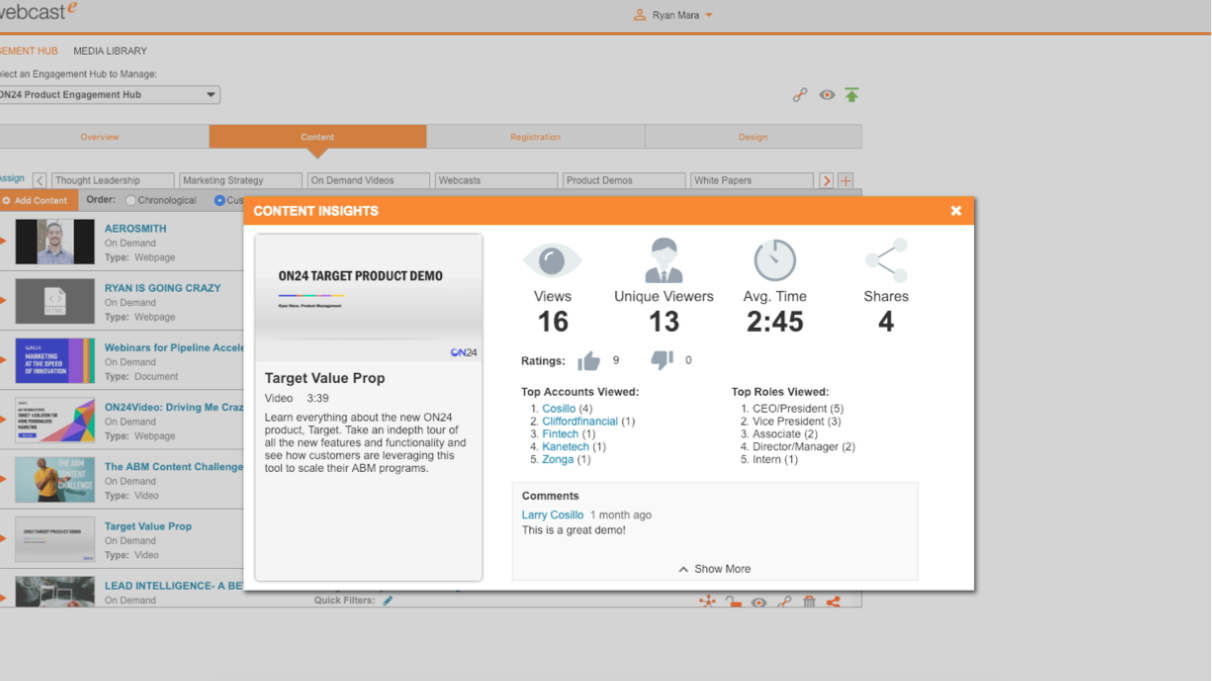Add a new category with plus icon

coord(846,181)
